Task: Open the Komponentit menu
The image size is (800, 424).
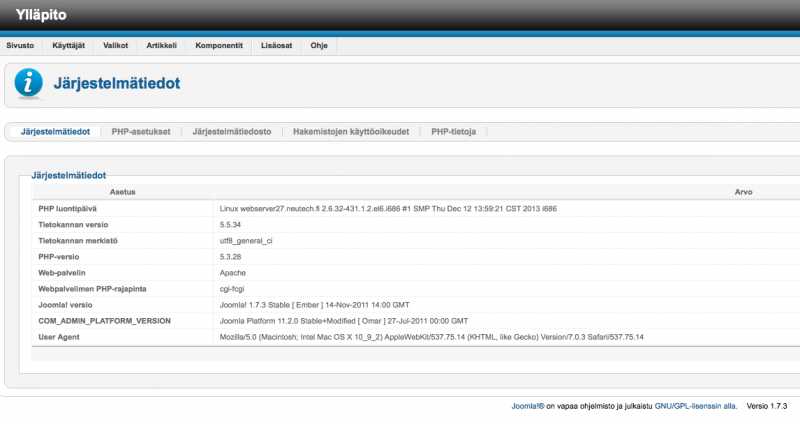Action: (x=219, y=45)
